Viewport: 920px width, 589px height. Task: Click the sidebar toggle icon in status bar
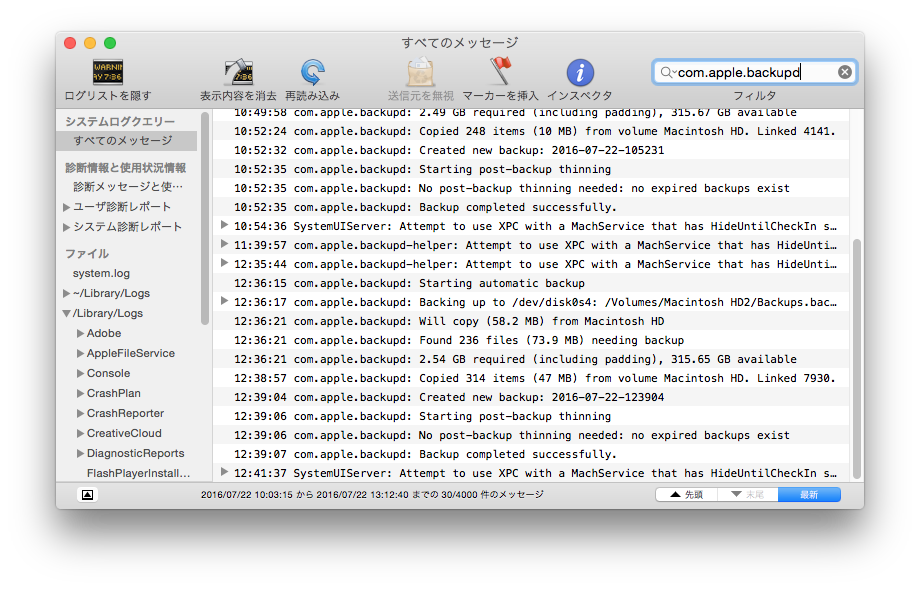point(87,495)
